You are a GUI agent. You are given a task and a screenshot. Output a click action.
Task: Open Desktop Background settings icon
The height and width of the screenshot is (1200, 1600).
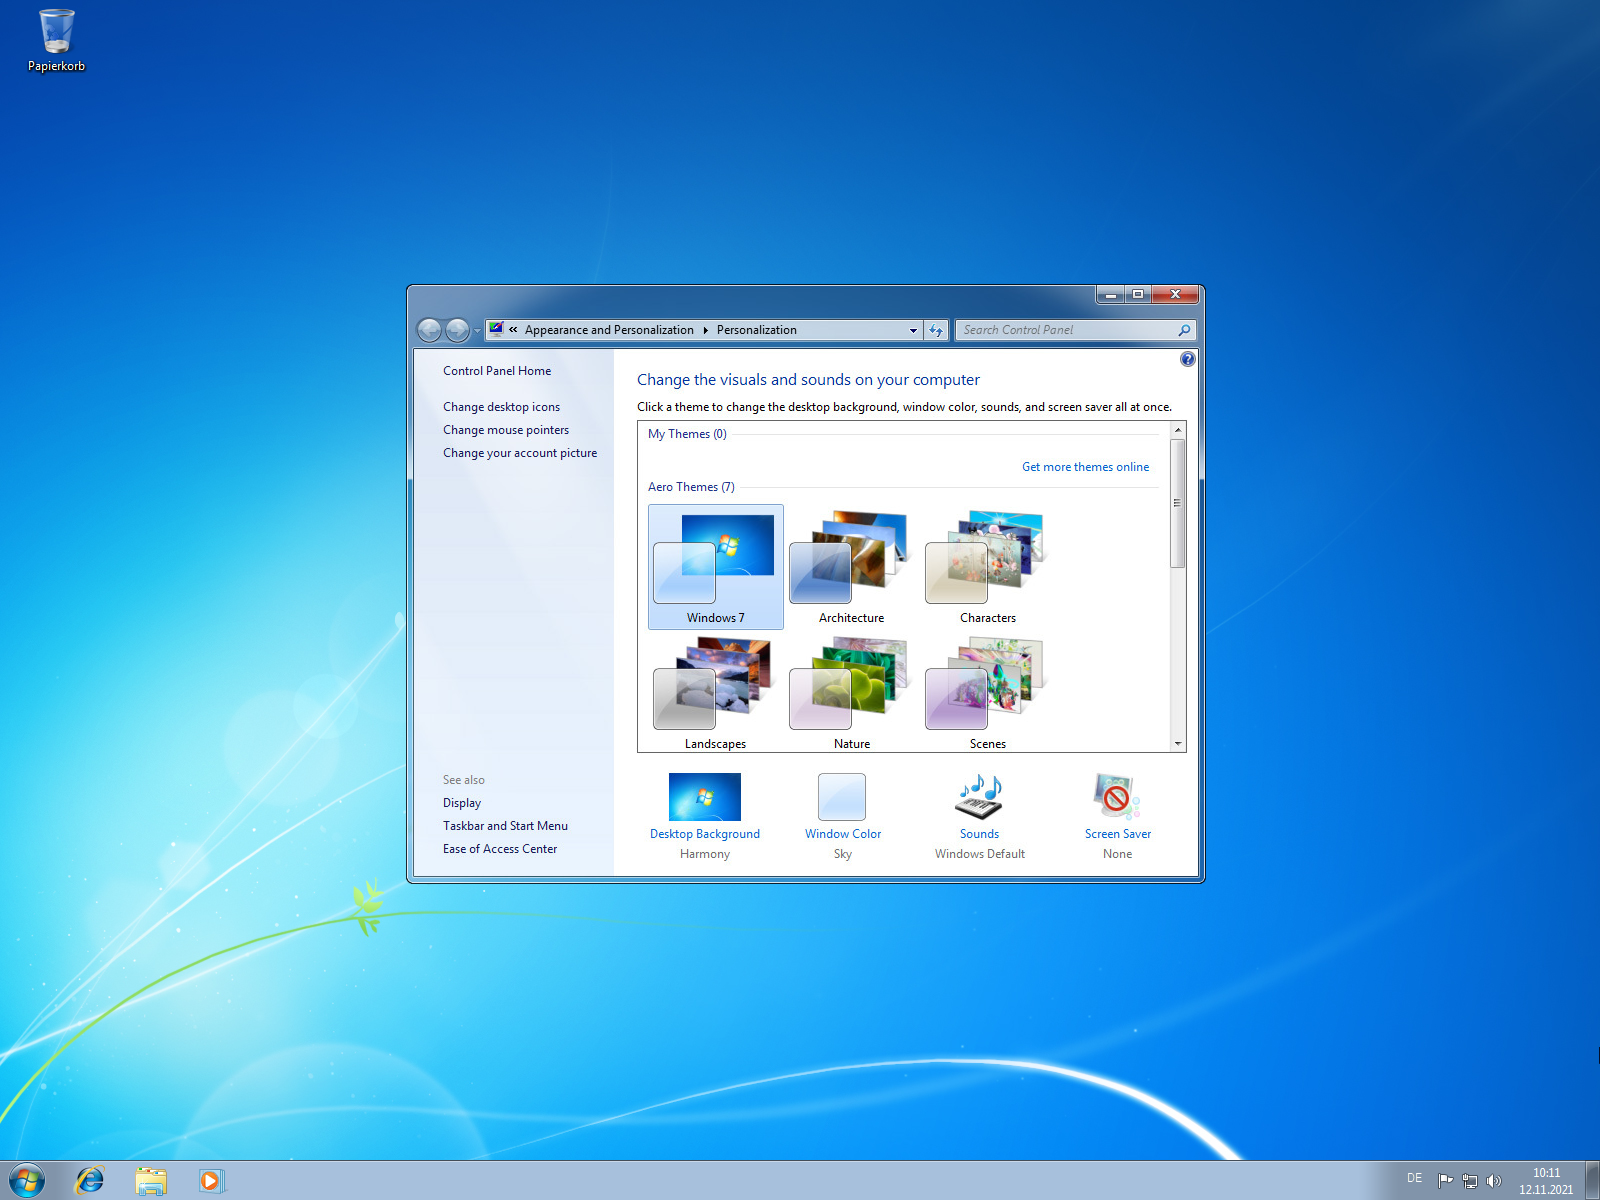(x=705, y=797)
